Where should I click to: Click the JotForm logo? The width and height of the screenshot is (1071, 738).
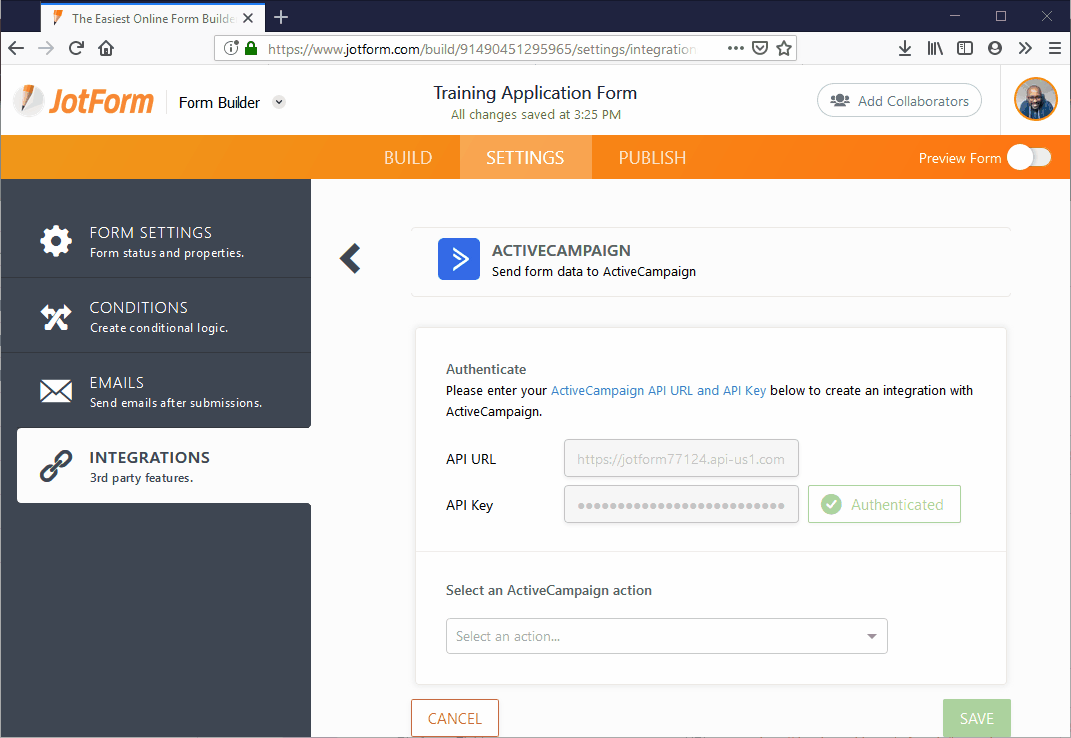tap(84, 101)
